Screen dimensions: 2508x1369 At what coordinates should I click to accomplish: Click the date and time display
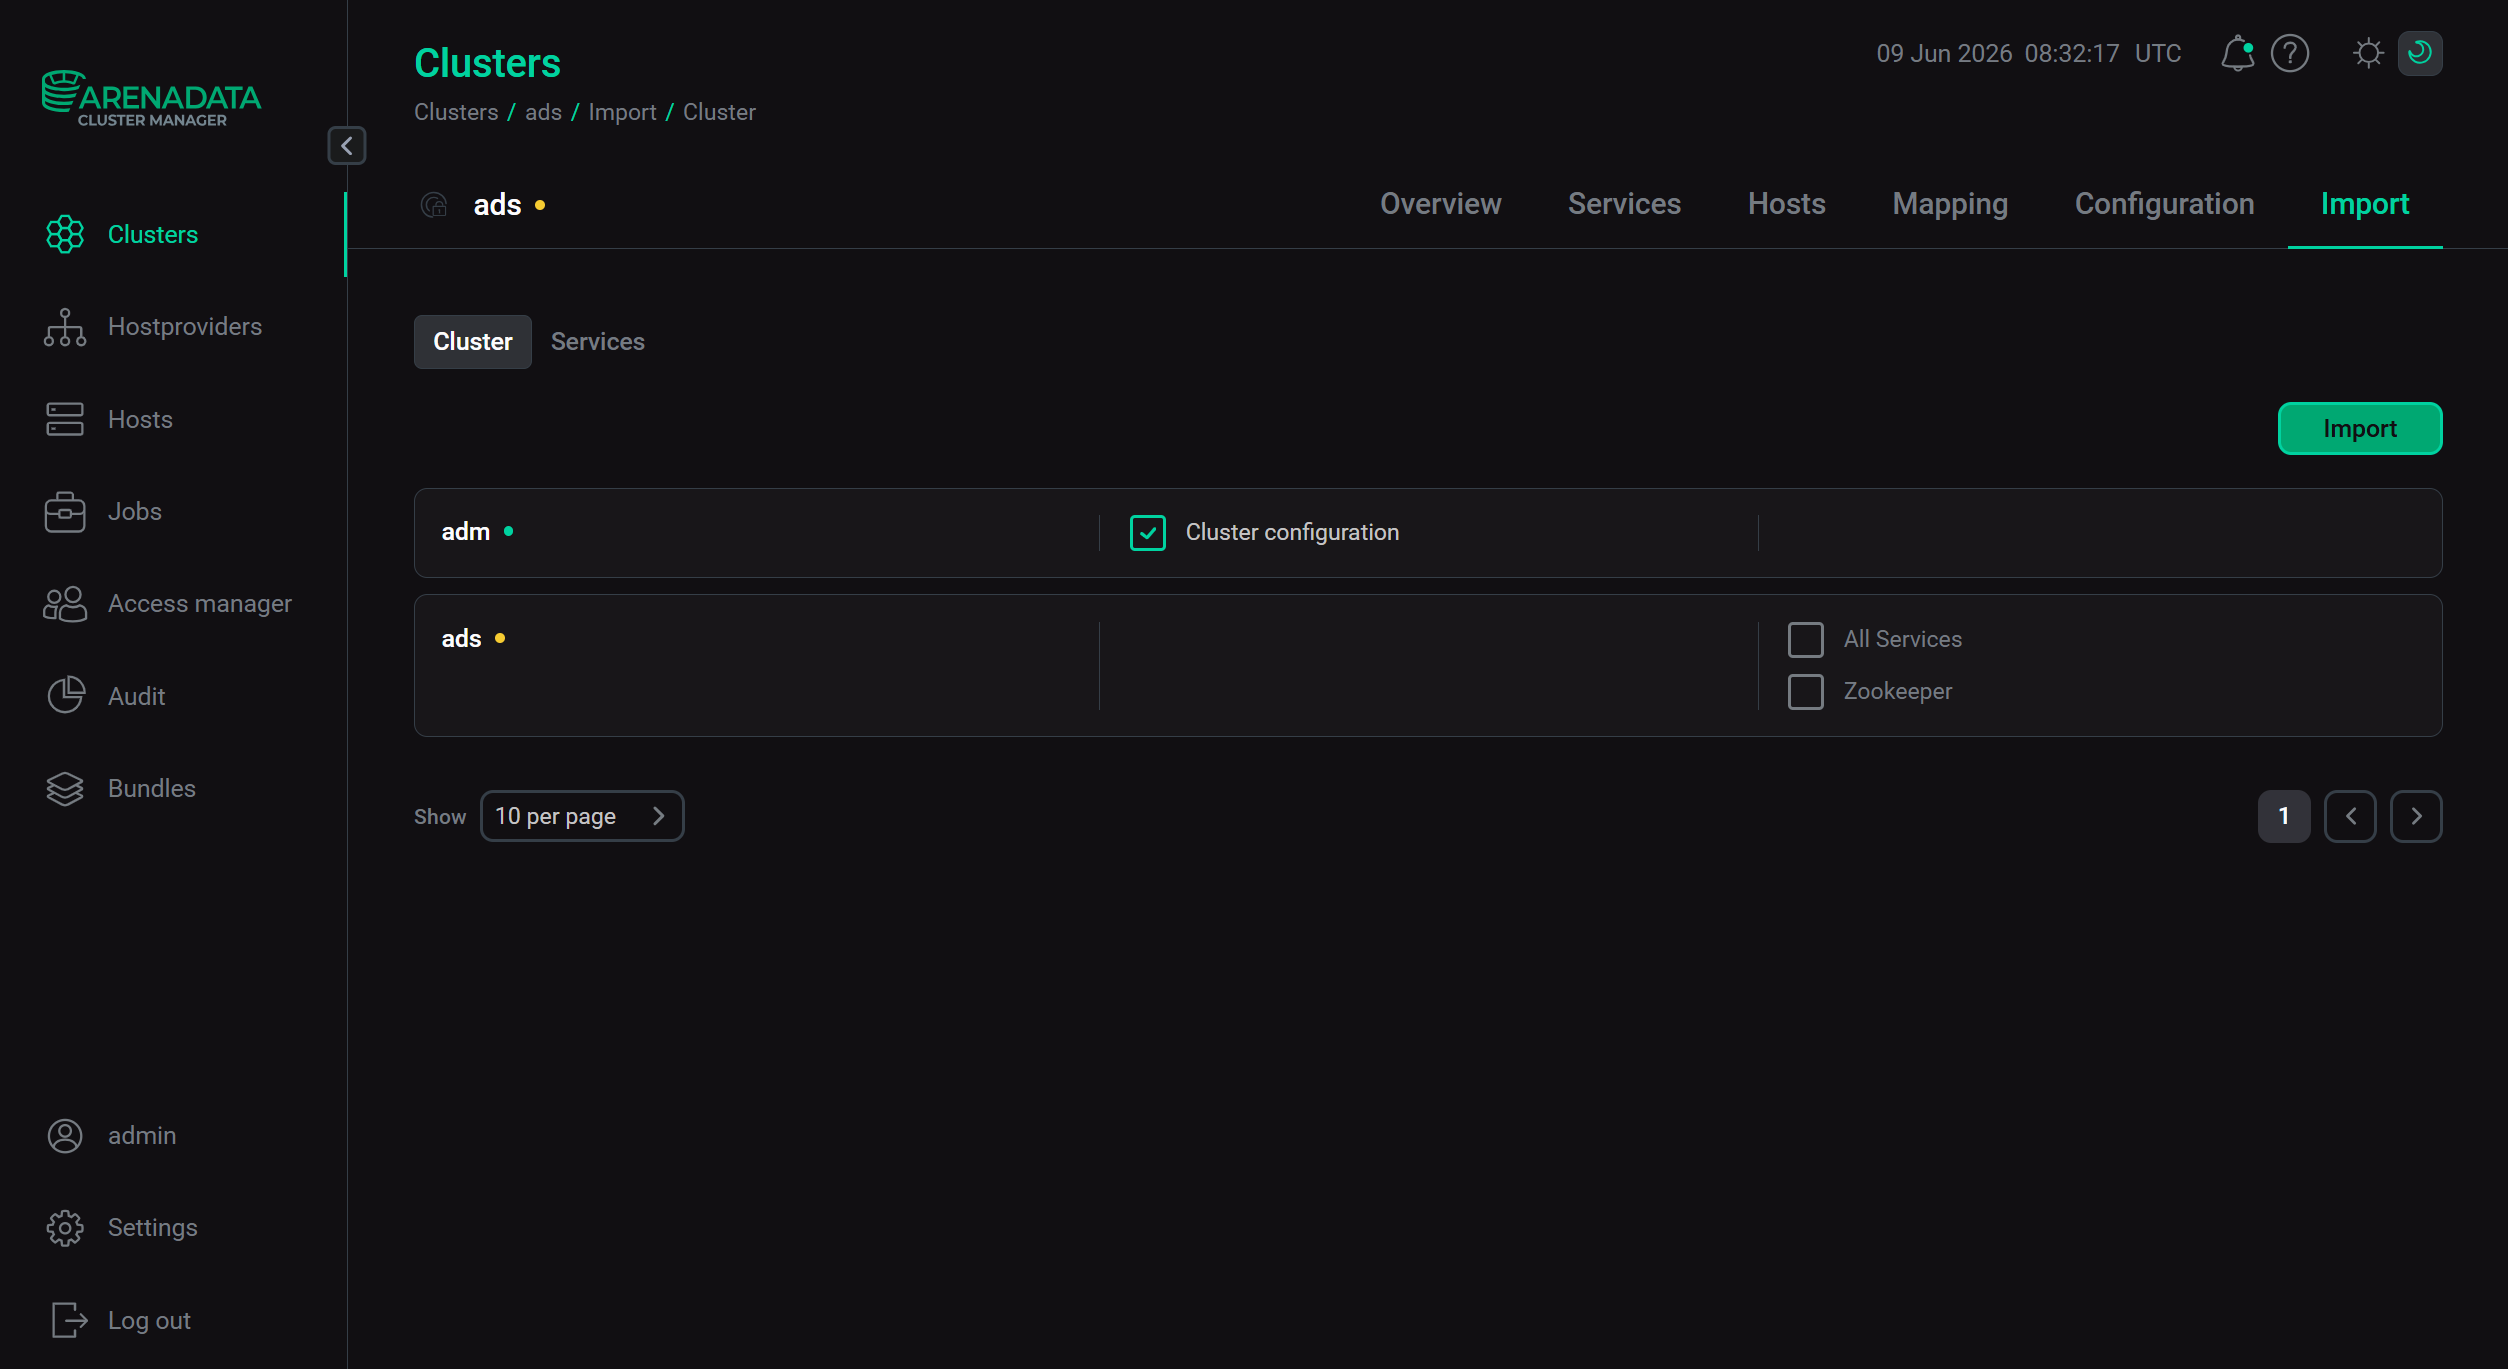tap(2028, 53)
